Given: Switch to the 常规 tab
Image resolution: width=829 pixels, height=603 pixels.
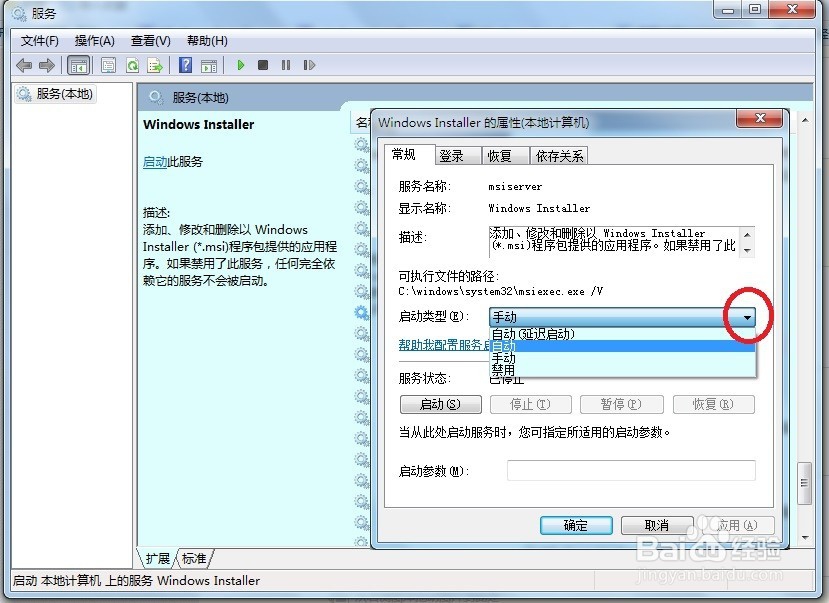Looking at the screenshot, I should 409,154.
